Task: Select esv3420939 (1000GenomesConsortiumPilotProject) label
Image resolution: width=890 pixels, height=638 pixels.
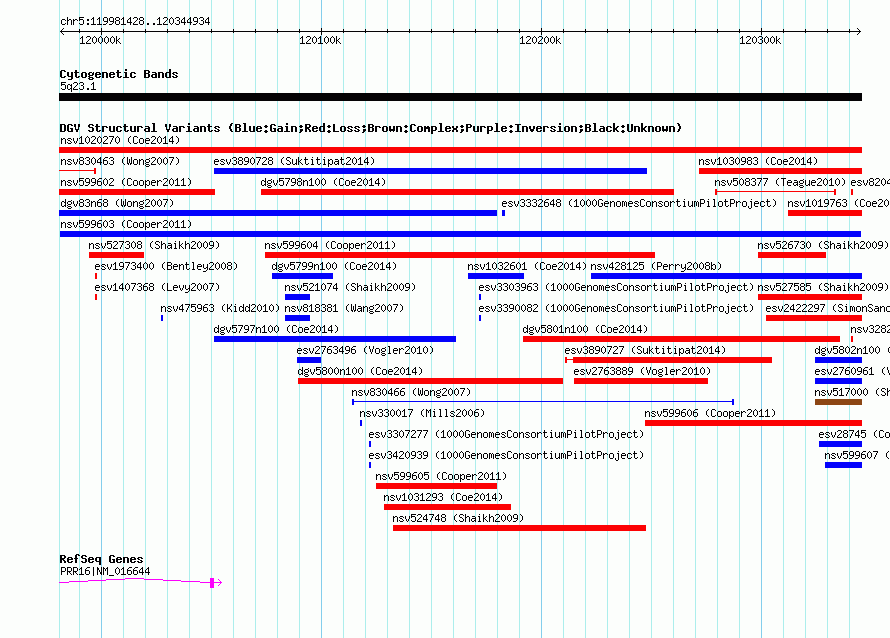Action: 506,455
